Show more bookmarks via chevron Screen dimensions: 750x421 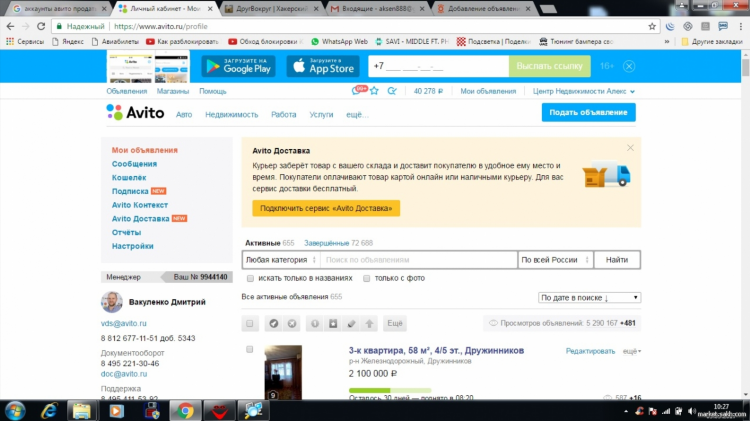[x=667, y=42]
